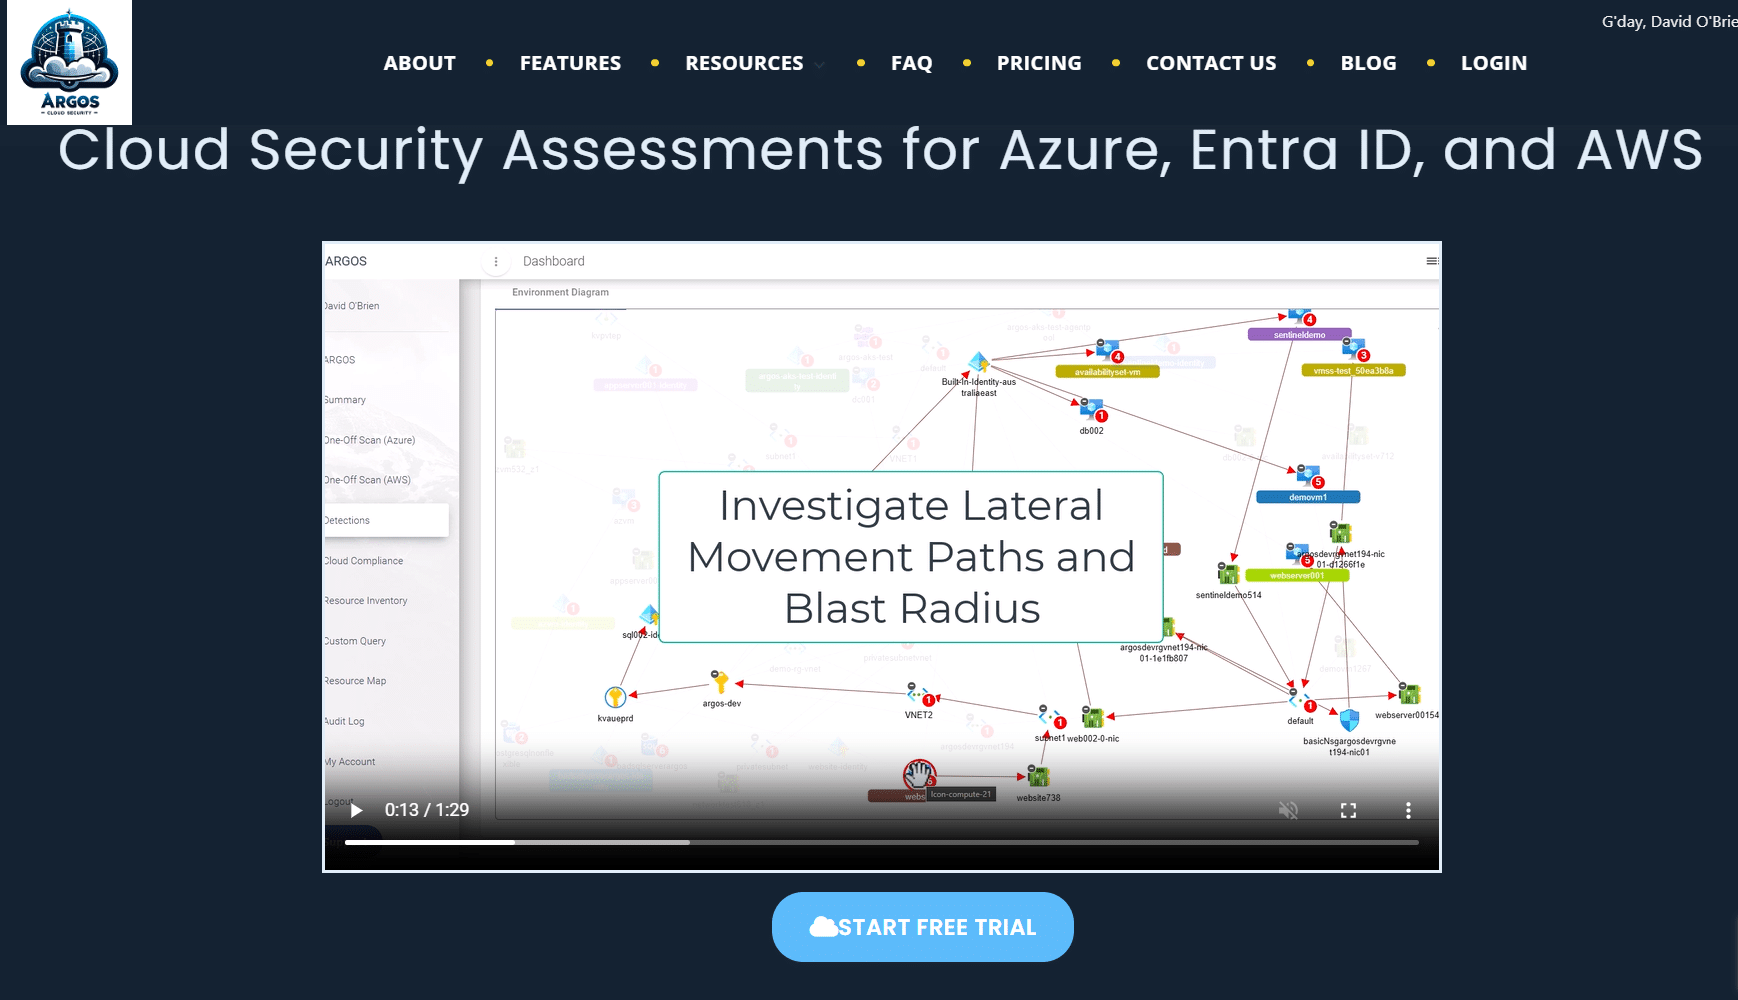
Task: Click the dashboard three-dot menu icon
Action: point(496,261)
